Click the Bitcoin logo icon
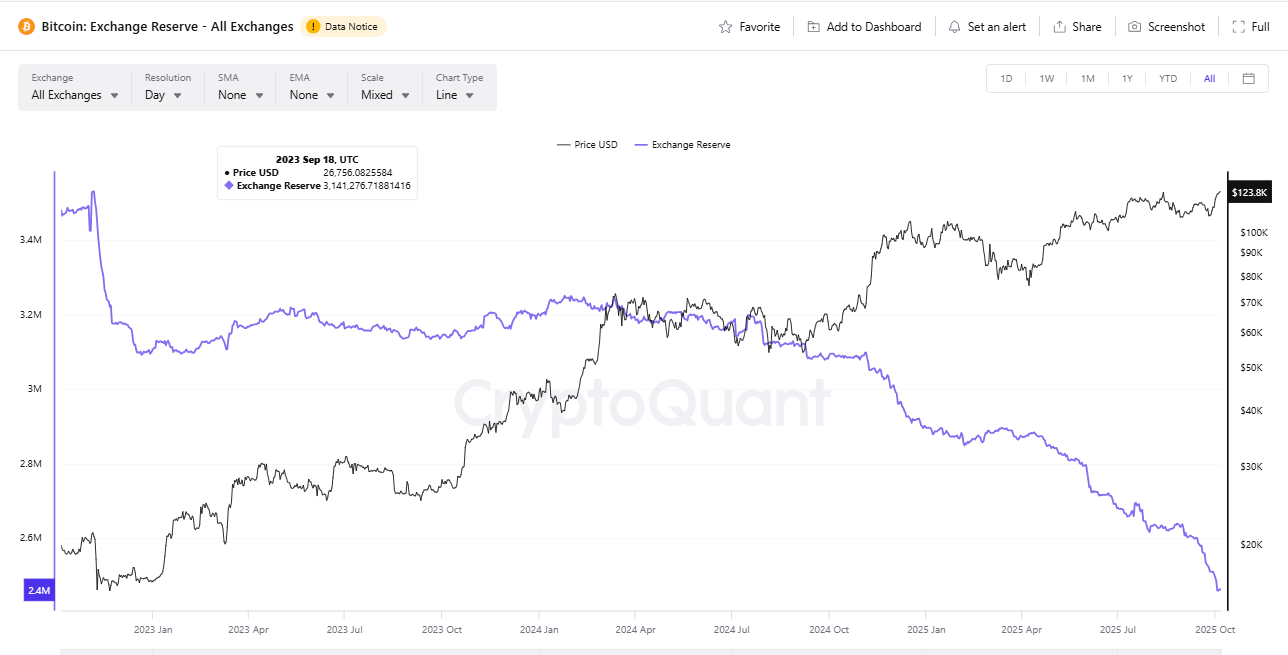The width and height of the screenshot is (1288, 655). click(x=26, y=27)
